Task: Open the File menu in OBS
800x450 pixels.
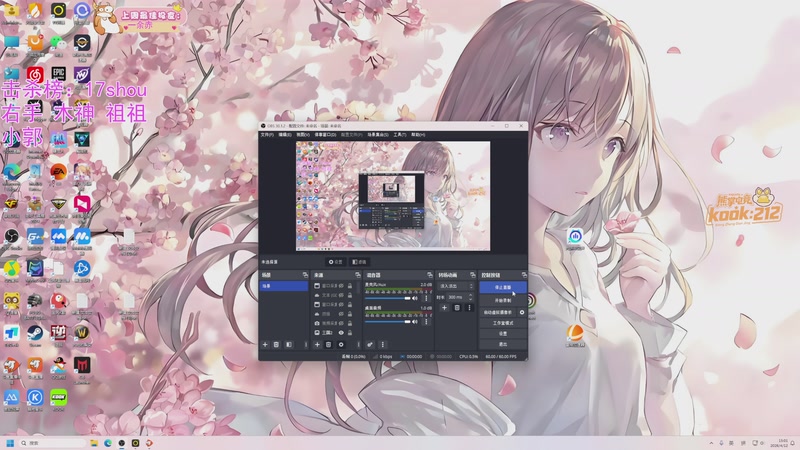Action: (267, 135)
